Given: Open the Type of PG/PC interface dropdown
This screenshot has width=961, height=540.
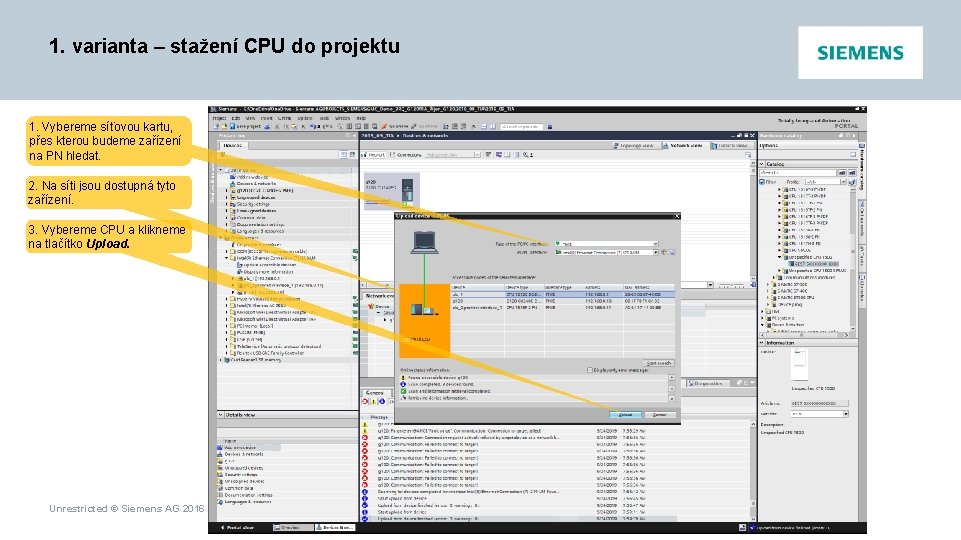Looking at the screenshot, I should coord(655,244).
